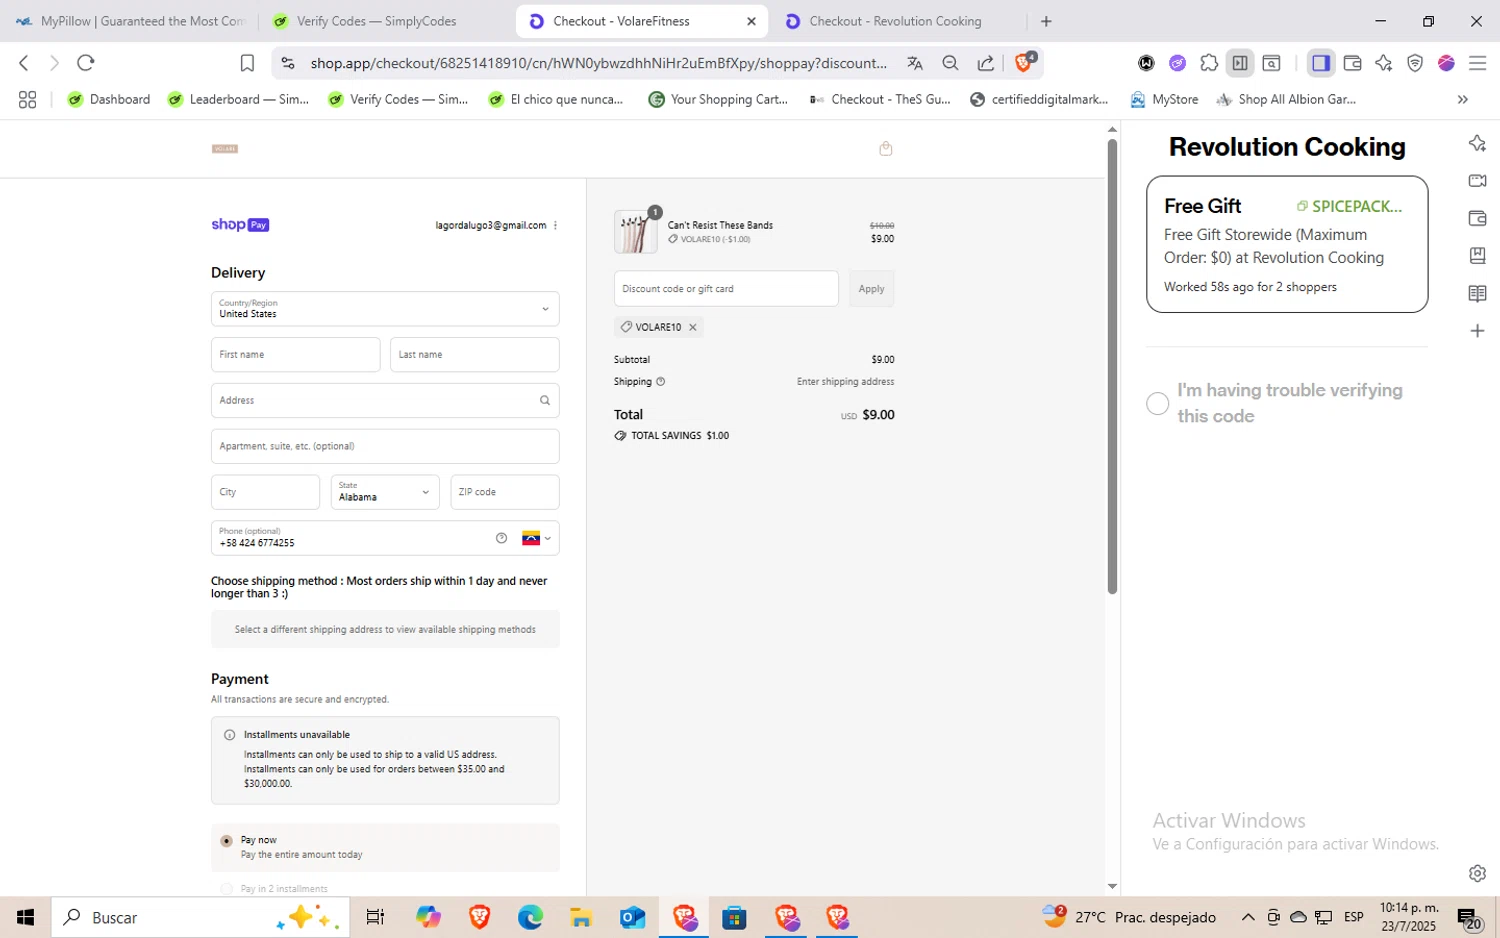Viewport: 1500px width, 938px height.
Task: Toggle the browser sidebar panel icon
Action: (x=1321, y=63)
